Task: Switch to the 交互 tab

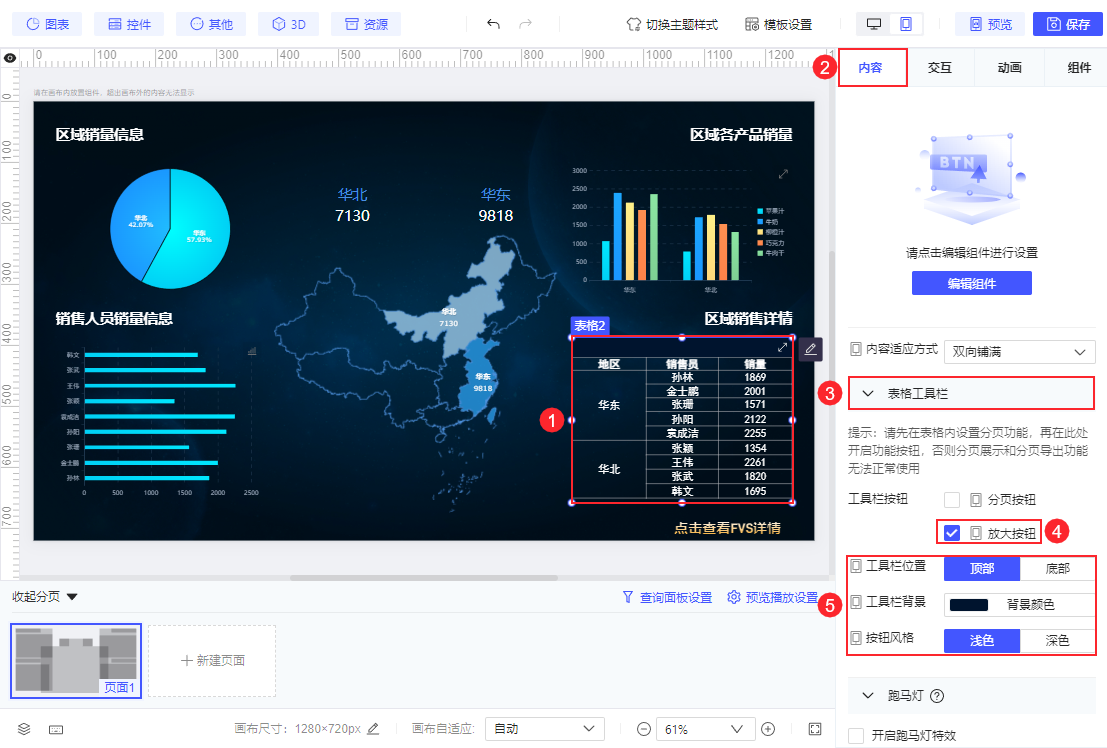Action: [939, 68]
